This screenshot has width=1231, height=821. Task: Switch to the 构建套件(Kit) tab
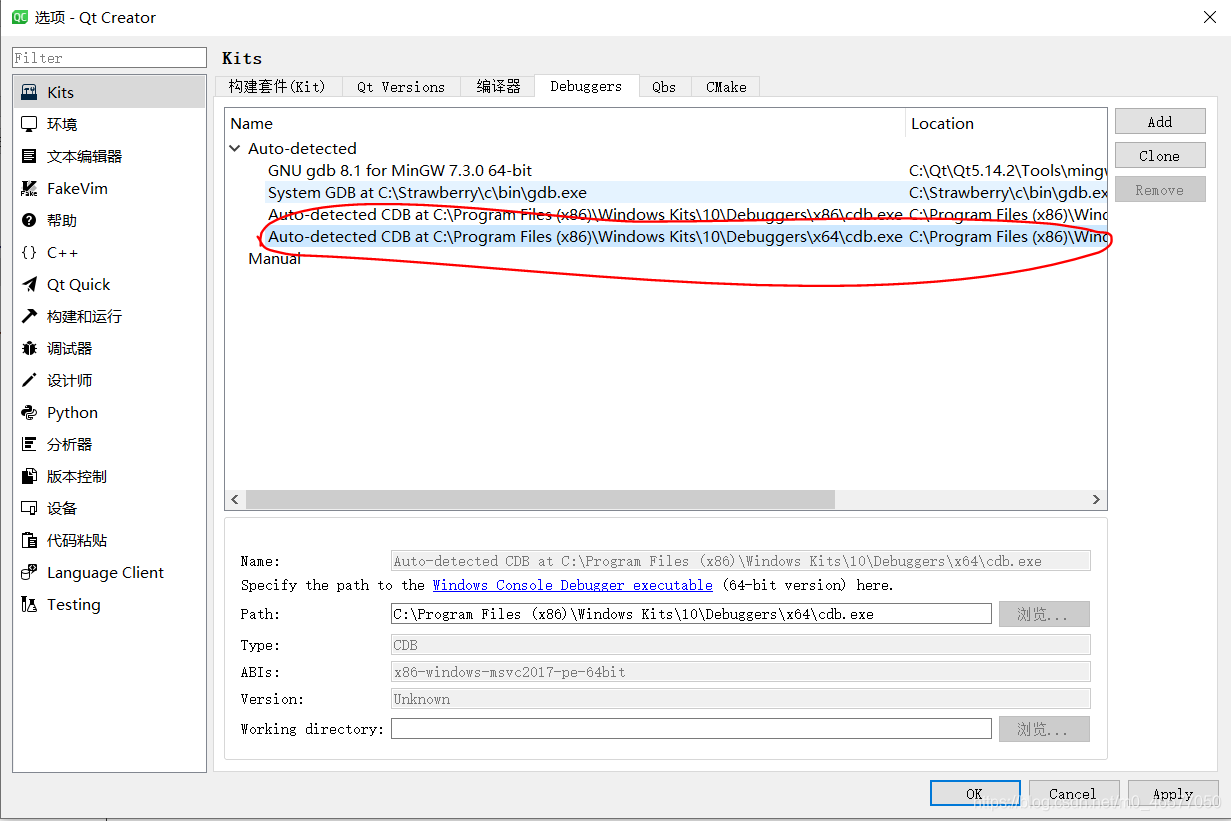[x=277, y=87]
